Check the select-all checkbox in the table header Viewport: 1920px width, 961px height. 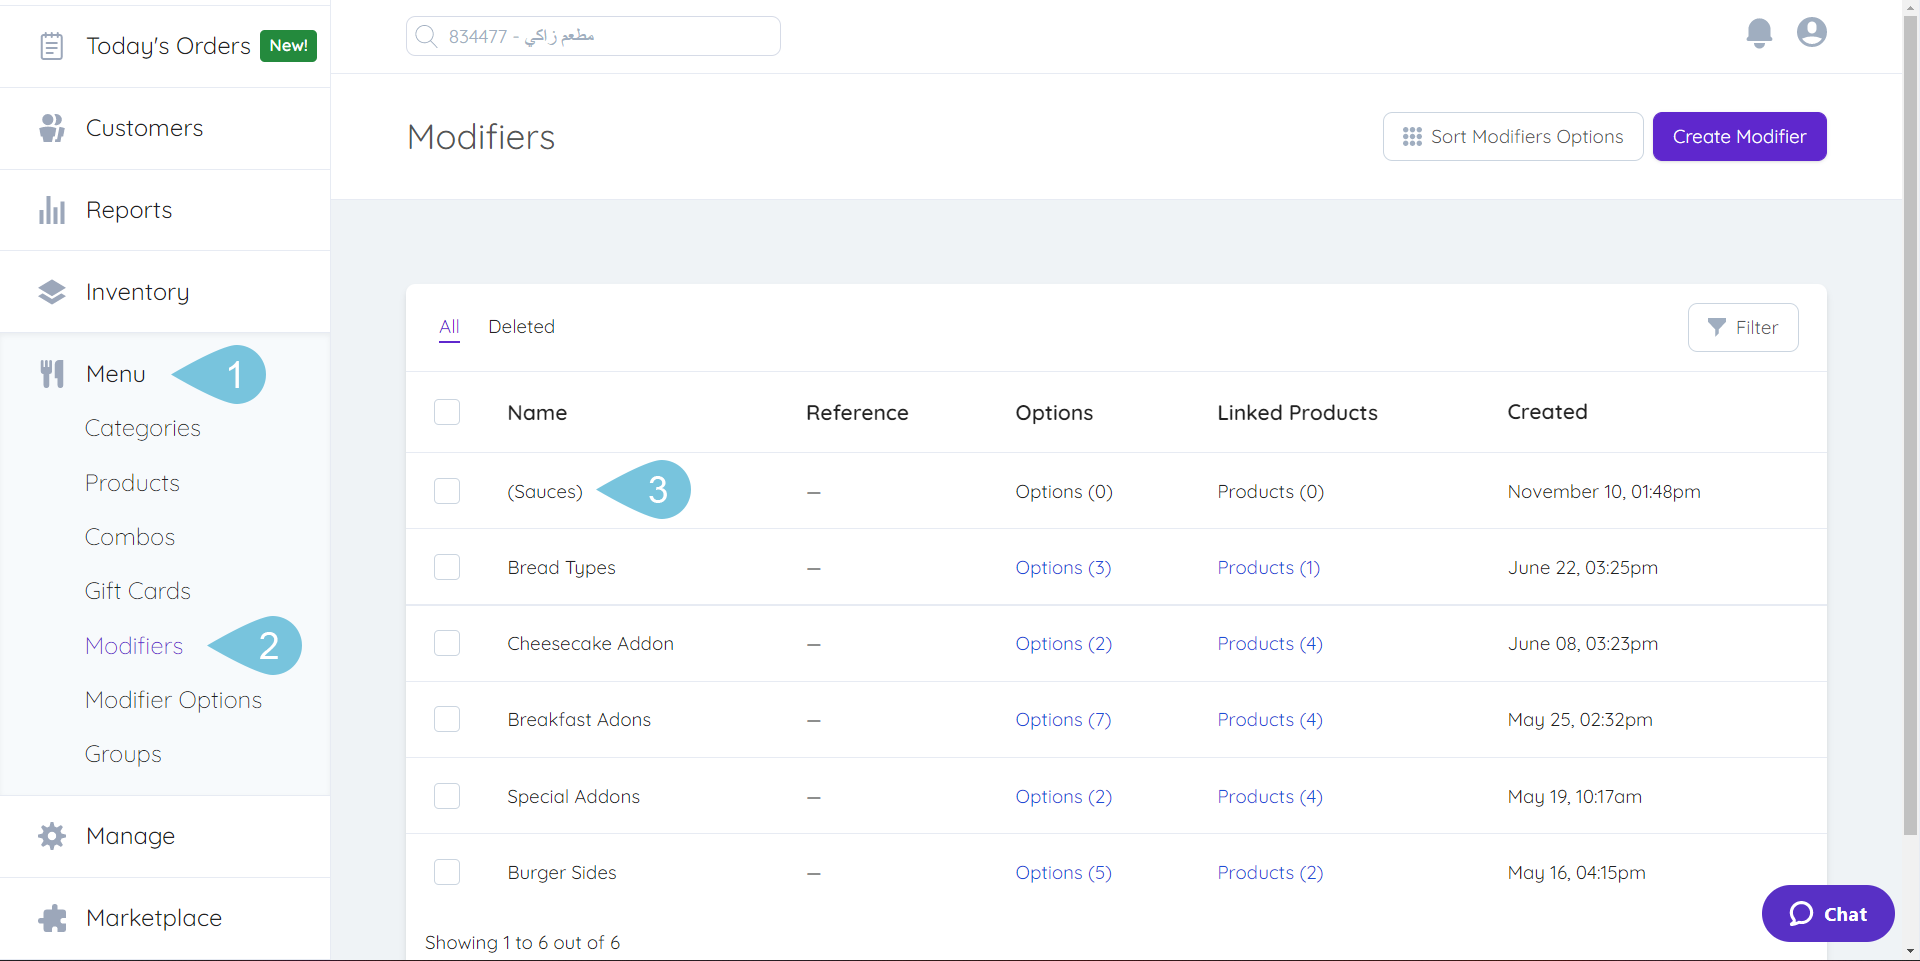[x=447, y=411]
